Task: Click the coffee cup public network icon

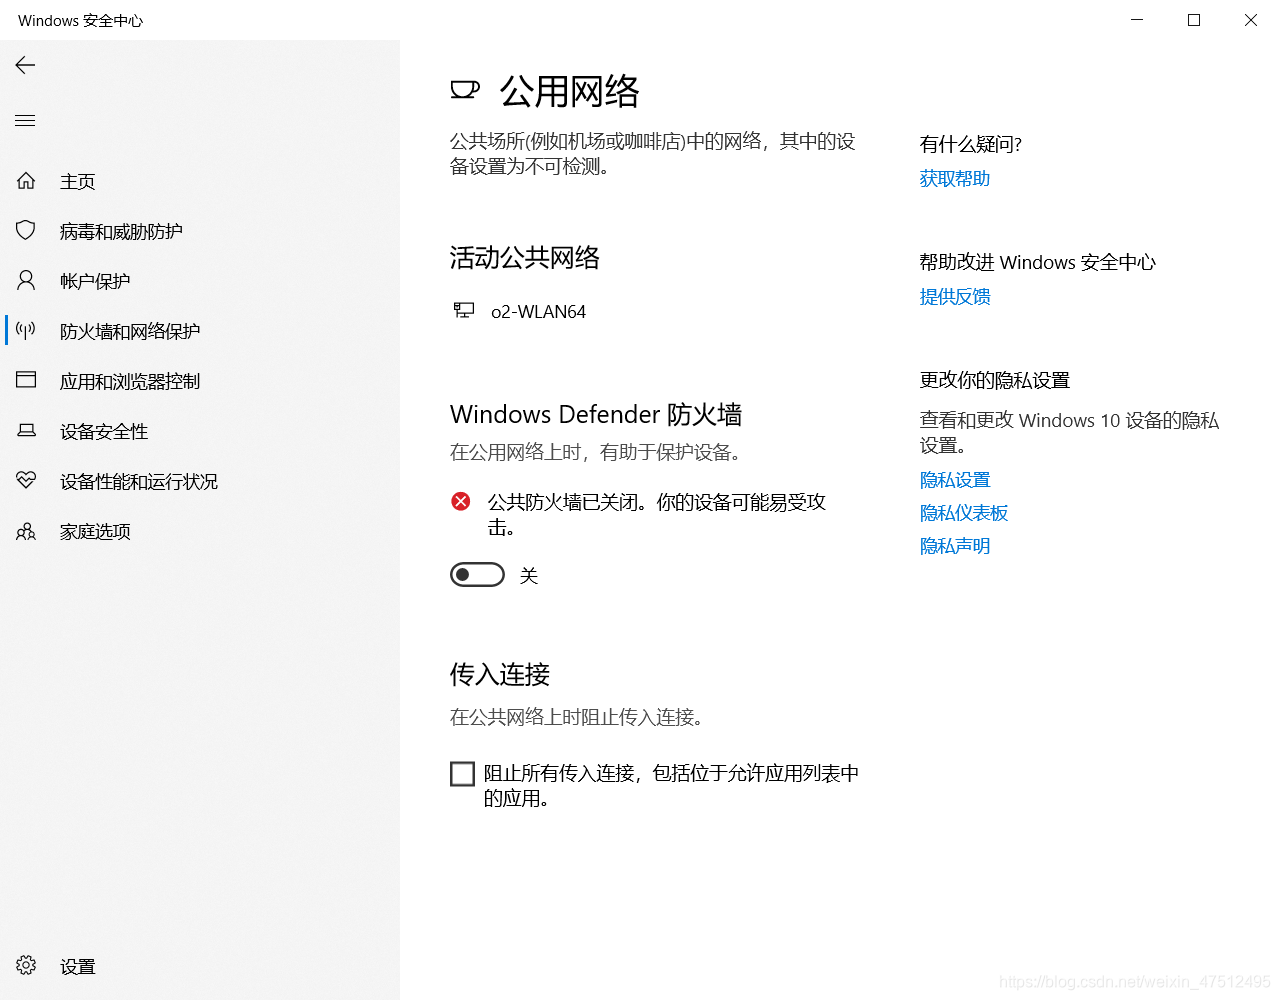Action: [x=465, y=90]
